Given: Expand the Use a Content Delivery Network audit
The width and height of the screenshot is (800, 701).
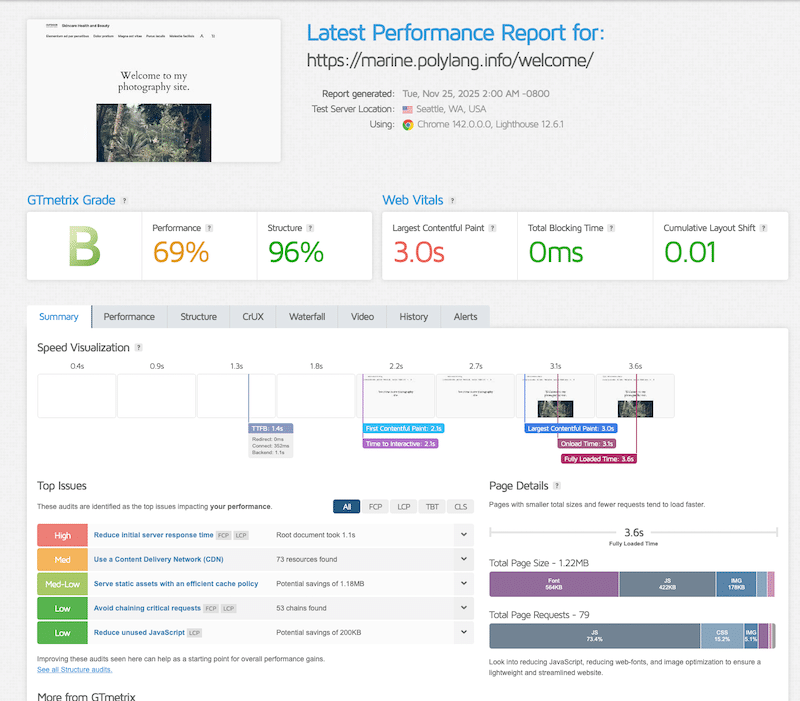Looking at the screenshot, I should [463, 559].
